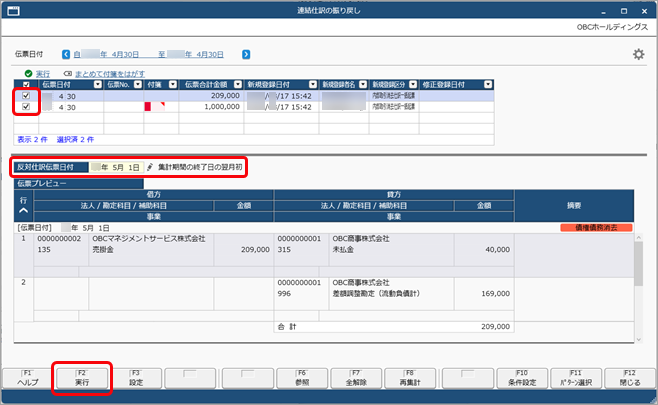Click the tag icon beside まとめて付箋をはがす

[68, 73]
